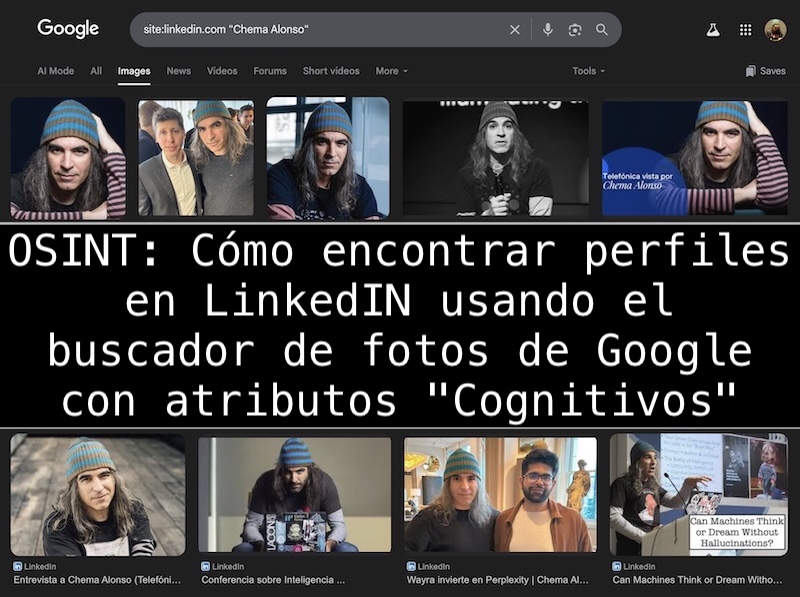
Task: Open 'Can Machines Think or Dream Witho...' link
Action: coord(697,580)
